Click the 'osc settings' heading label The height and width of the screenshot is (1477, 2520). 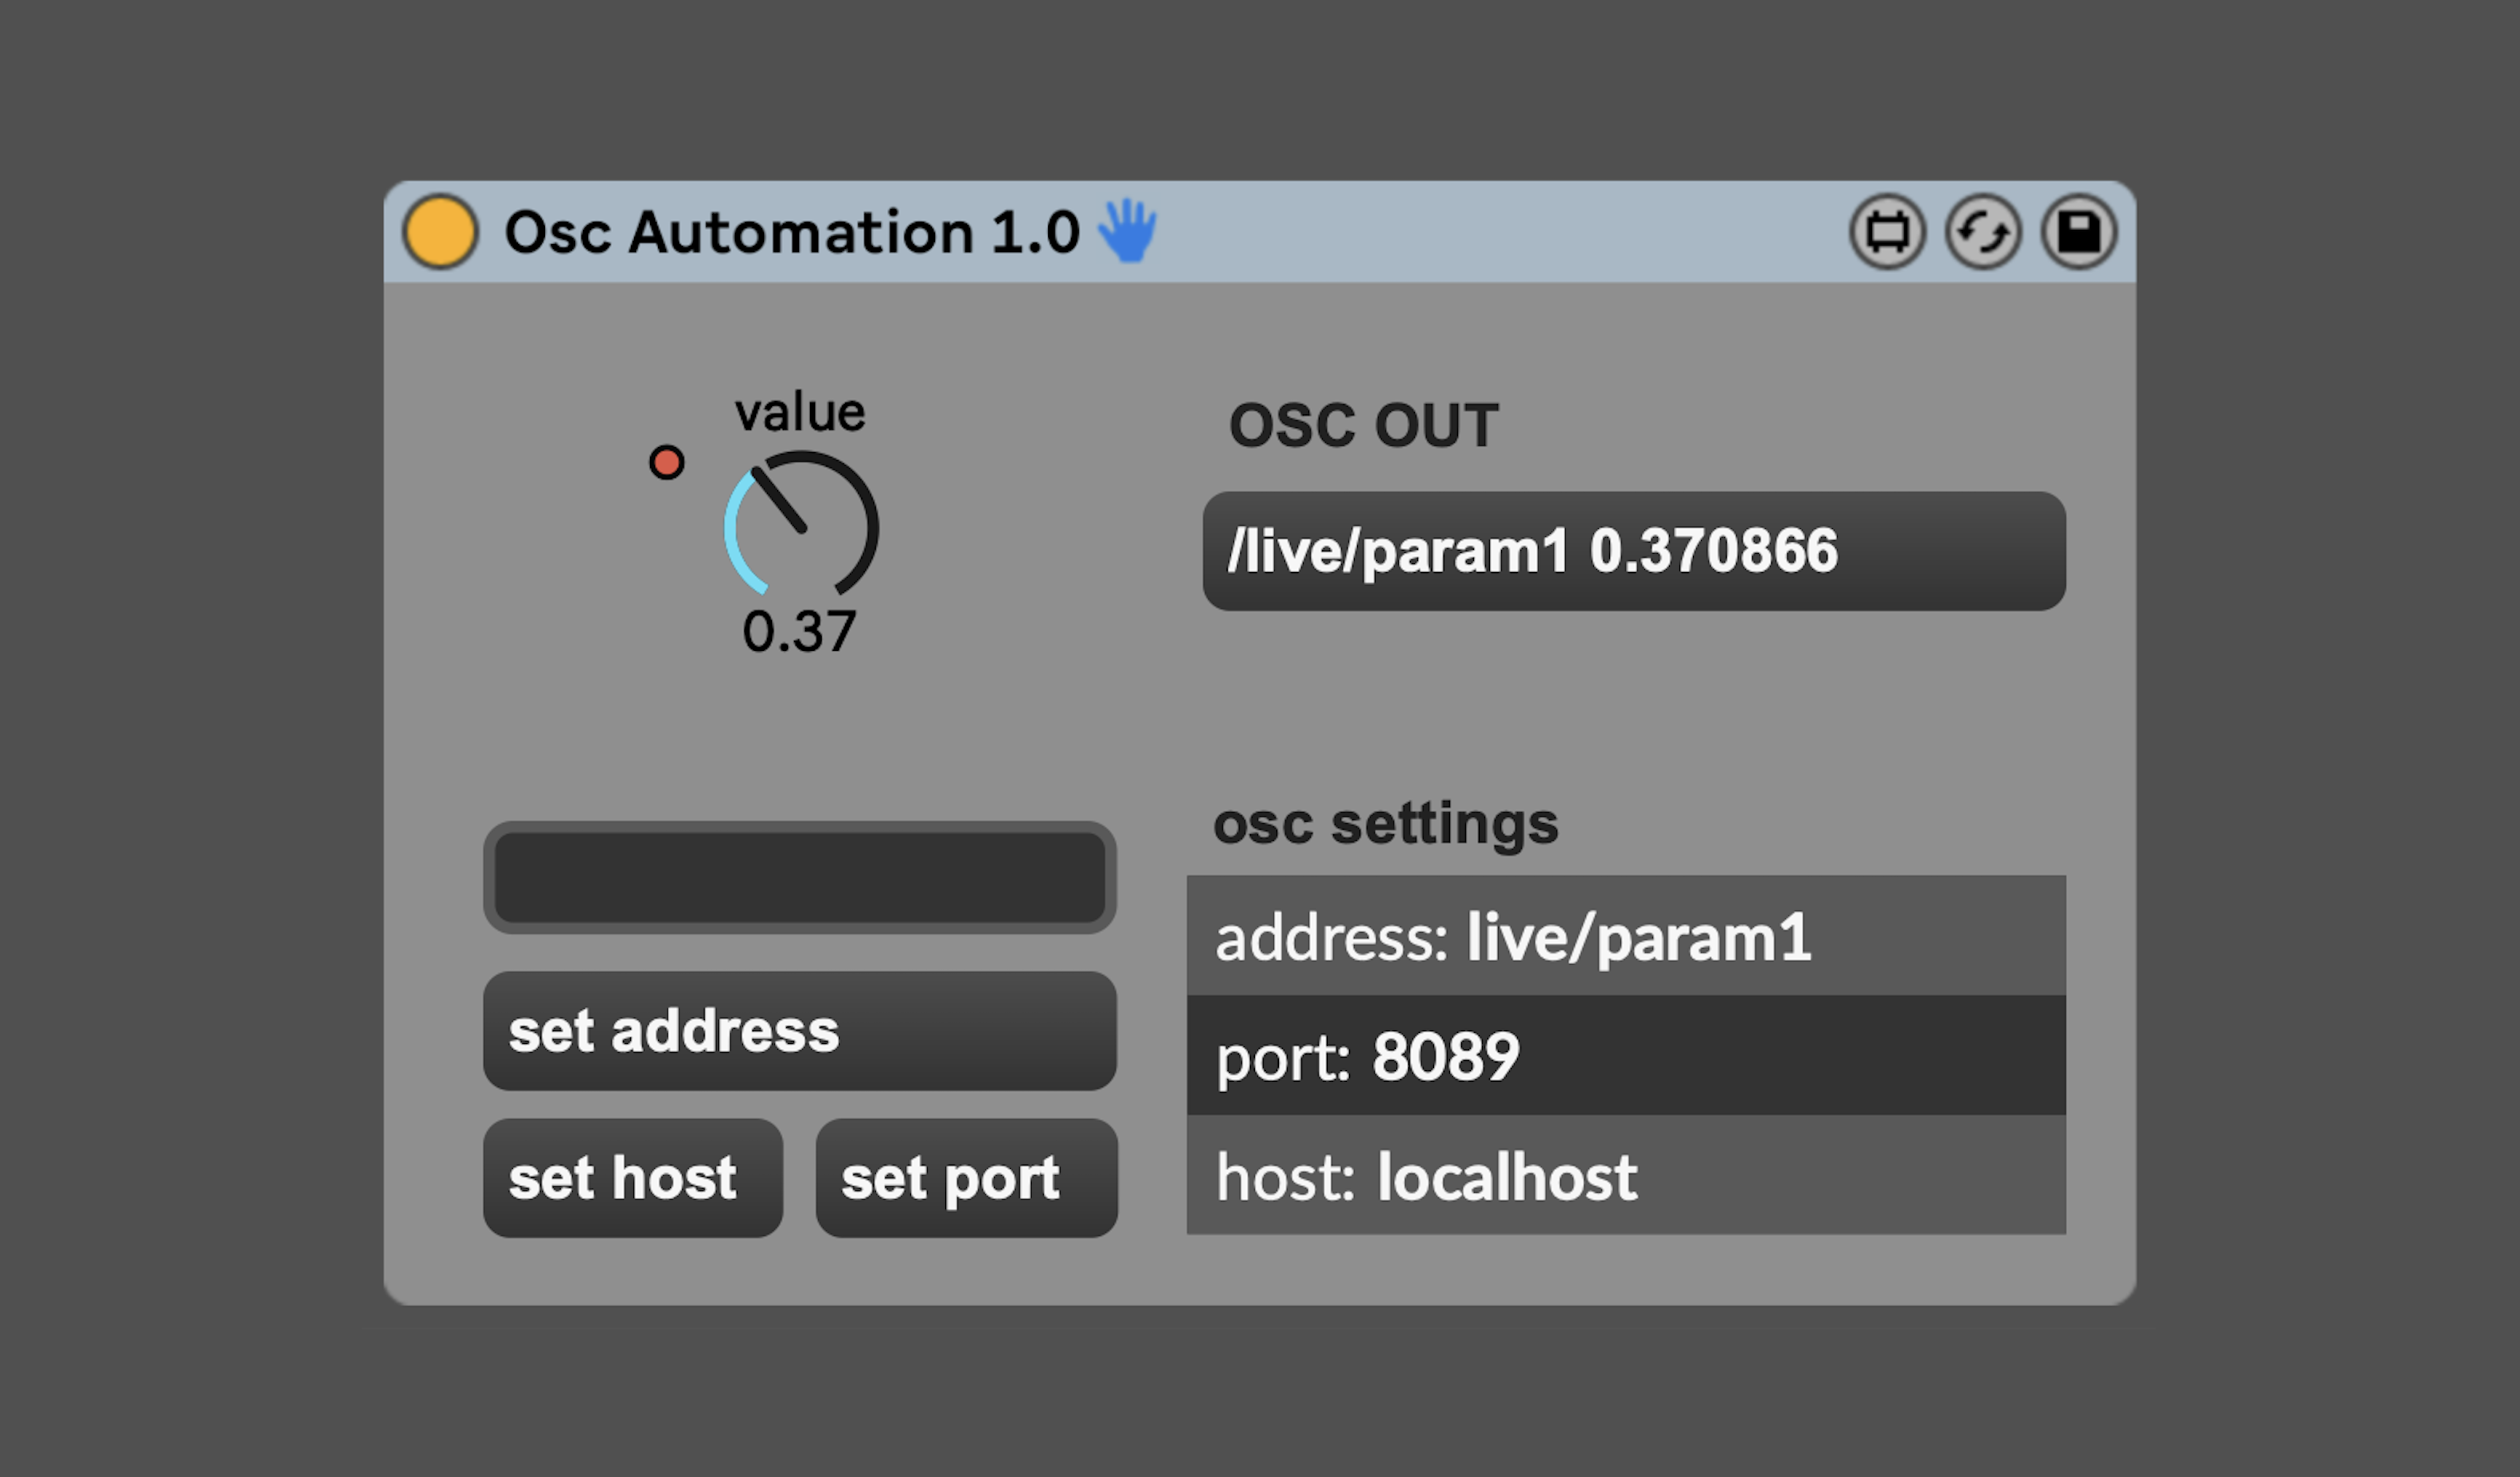click(x=1385, y=824)
